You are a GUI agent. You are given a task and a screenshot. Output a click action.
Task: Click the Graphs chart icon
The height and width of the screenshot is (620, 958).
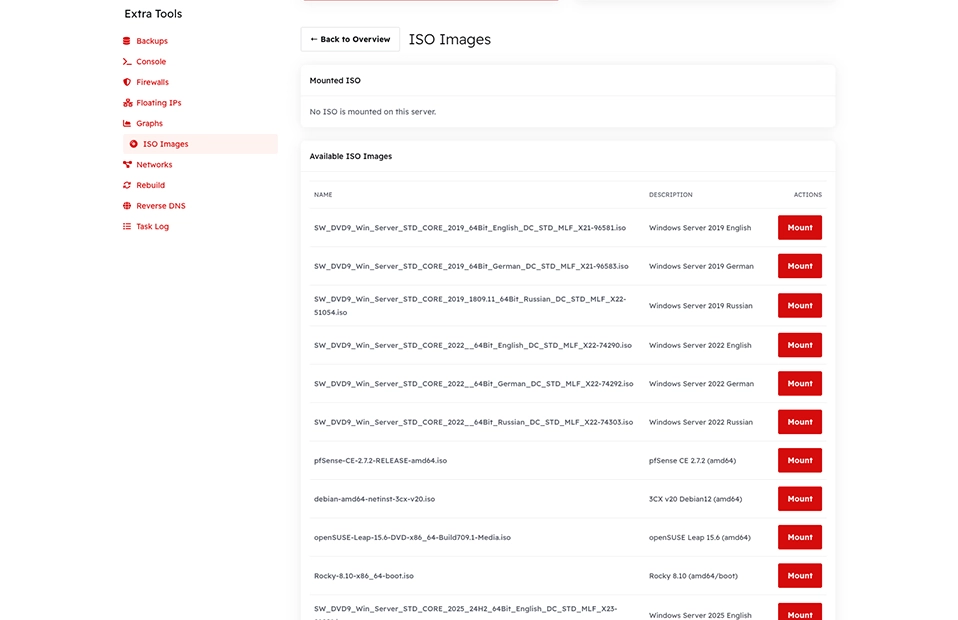tap(126, 123)
